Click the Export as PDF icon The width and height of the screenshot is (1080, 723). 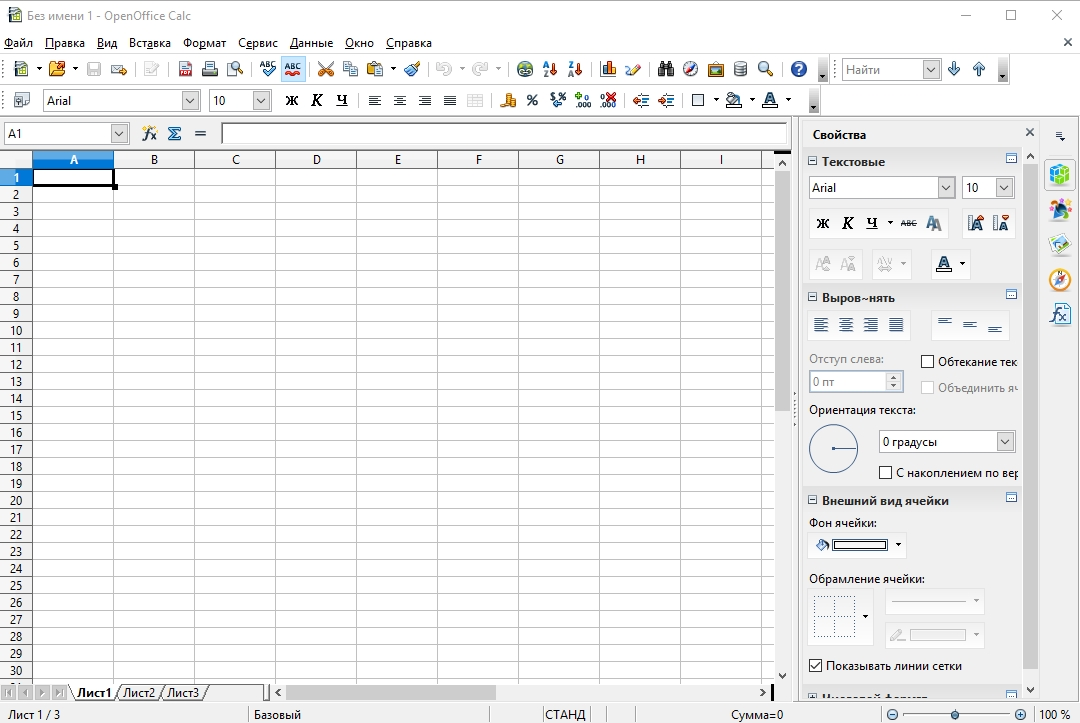pyautogui.click(x=186, y=69)
